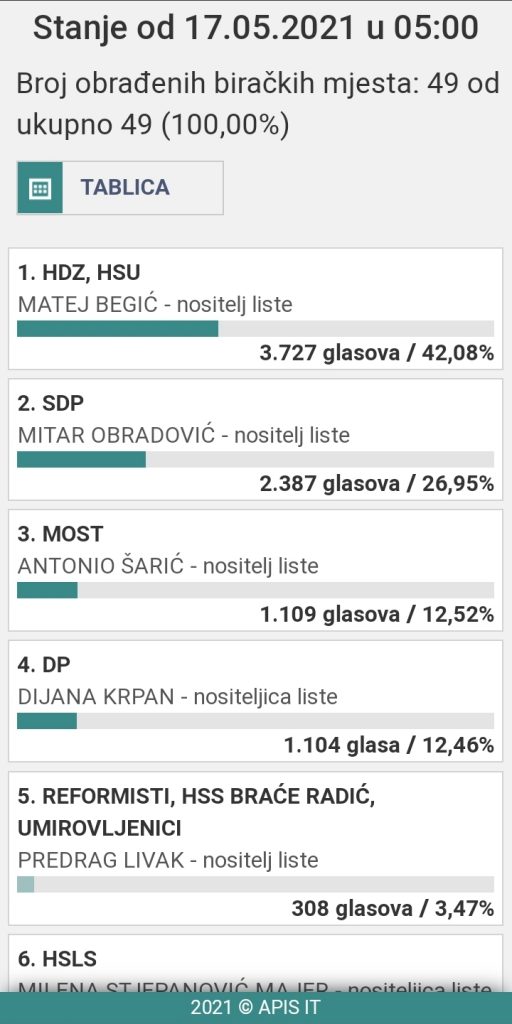Image resolution: width=512 pixels, height=1024 pixels.
Task: Click the SDP 26,95% progress bar
Action: point(255,459)
